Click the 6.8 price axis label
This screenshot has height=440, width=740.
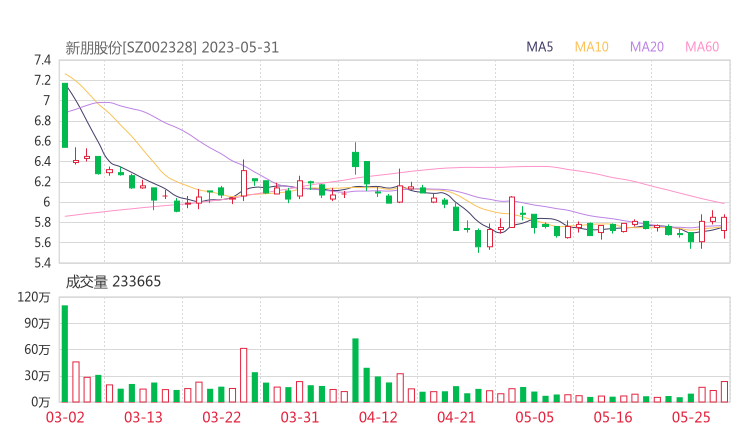[42, 121]
